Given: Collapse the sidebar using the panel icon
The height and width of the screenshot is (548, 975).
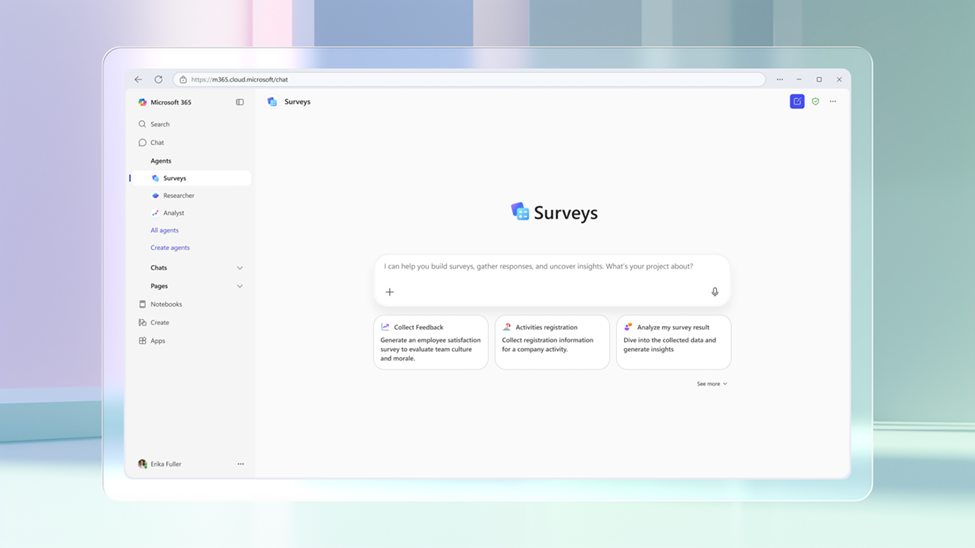Looking at the screenshot, I should [240, 102].
